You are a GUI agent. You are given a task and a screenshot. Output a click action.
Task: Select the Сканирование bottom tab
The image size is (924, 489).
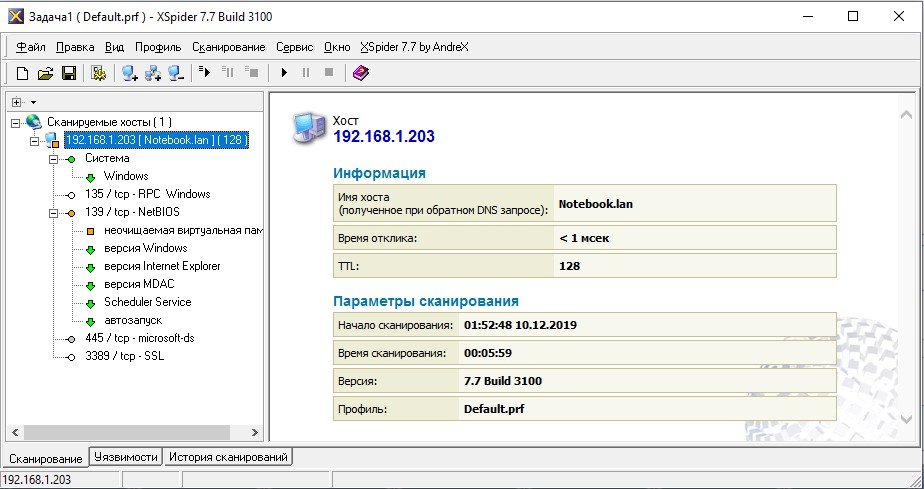click(x=45, y=458)
